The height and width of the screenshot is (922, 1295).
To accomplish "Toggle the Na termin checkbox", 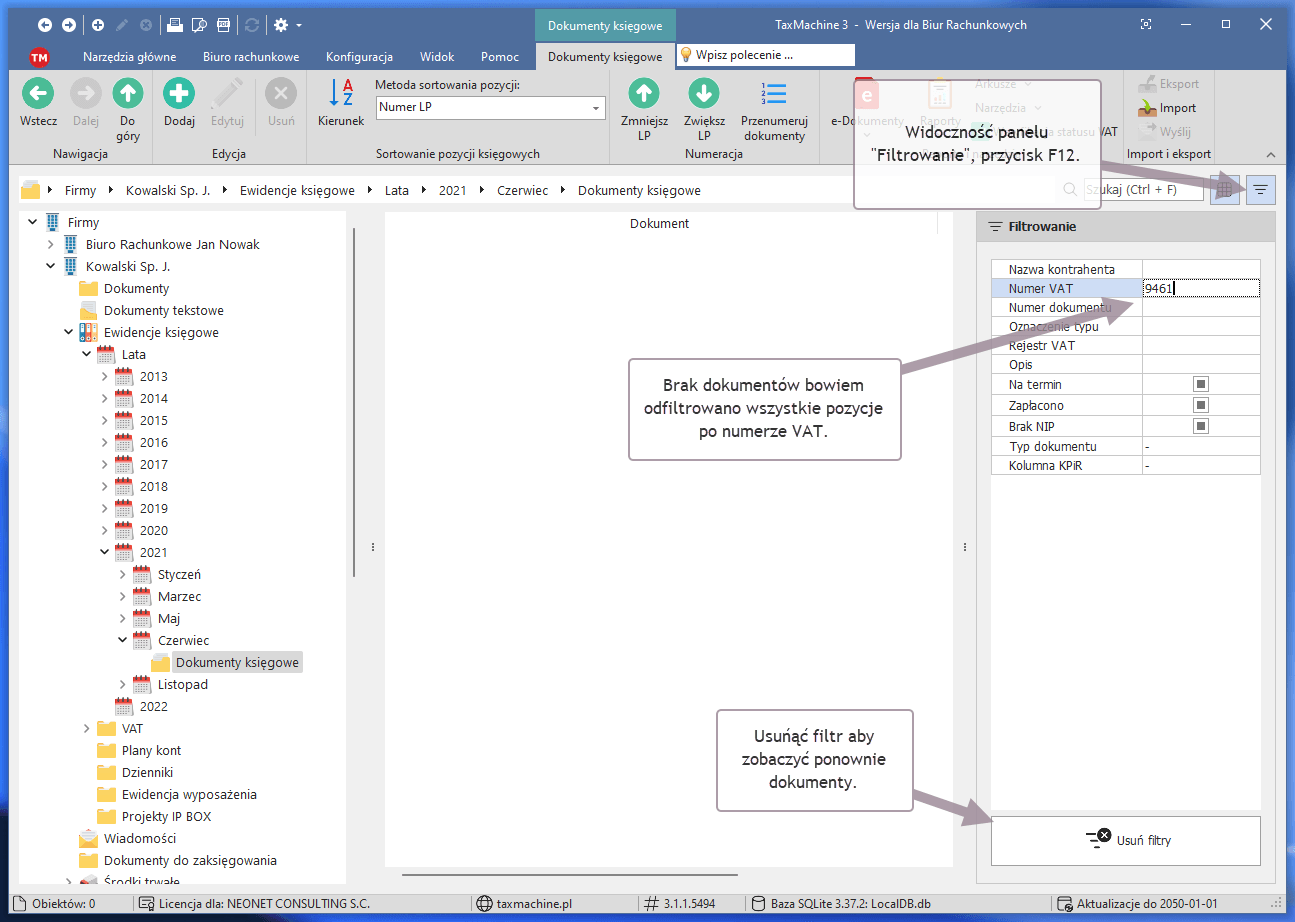I will [1201, 384].
